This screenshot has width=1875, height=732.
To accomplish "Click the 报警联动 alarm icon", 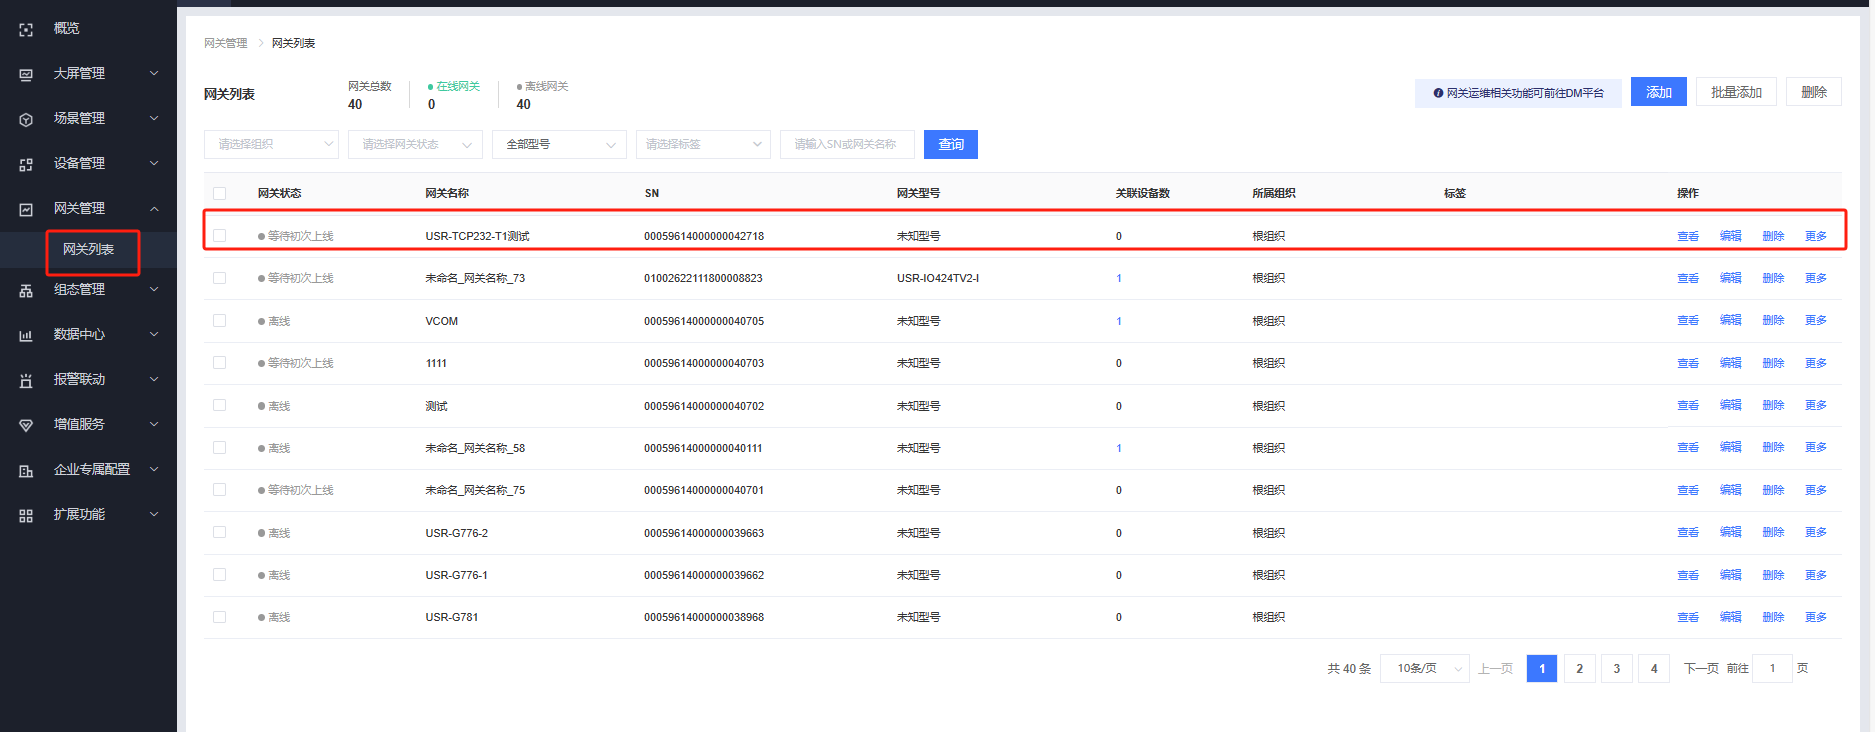I will tap(26, 381).
